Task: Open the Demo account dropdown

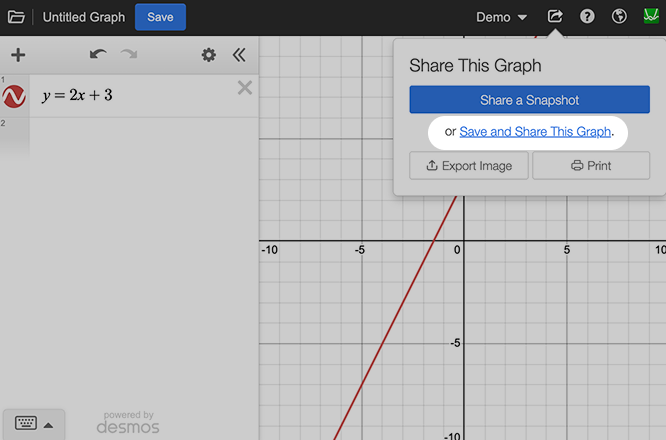Action: (x=501, y=17)
